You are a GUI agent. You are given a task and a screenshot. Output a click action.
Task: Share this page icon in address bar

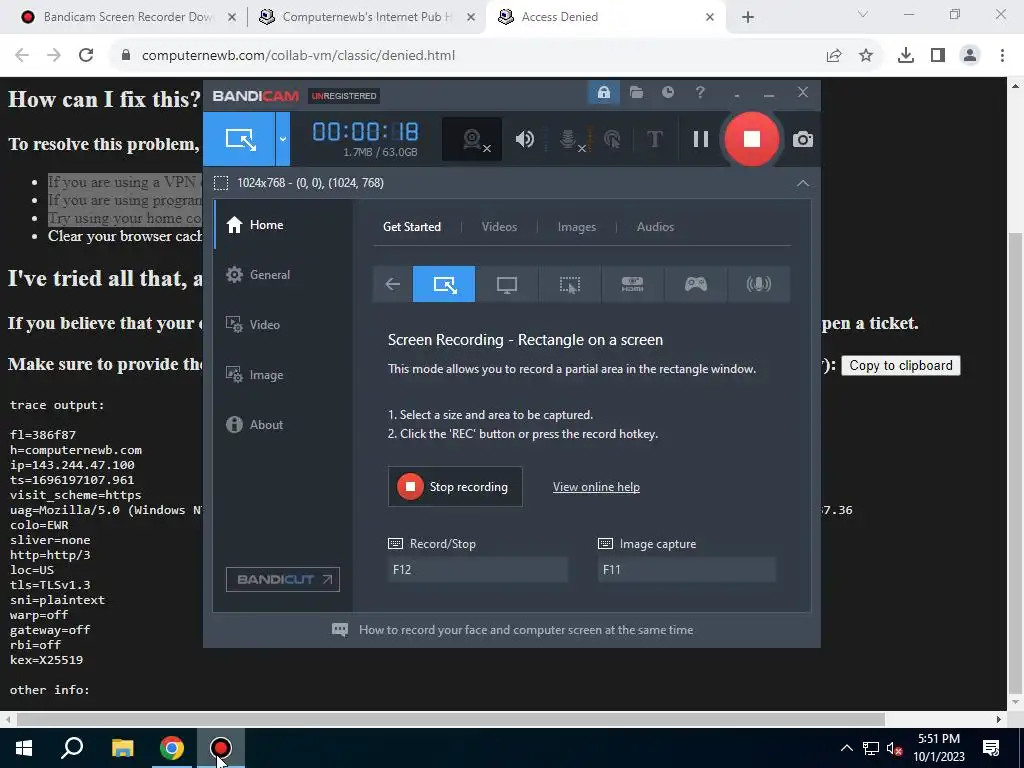click(x=834, y=56)
